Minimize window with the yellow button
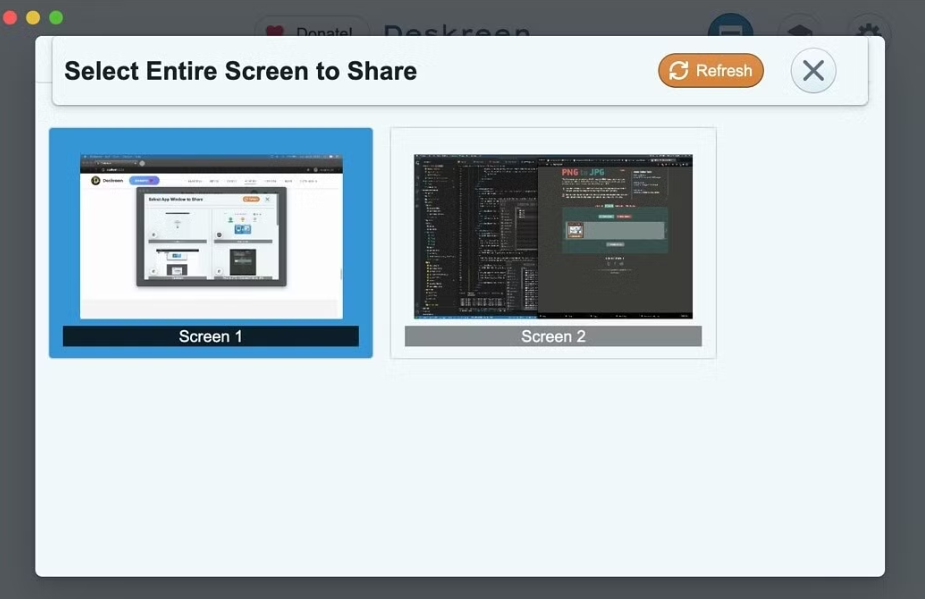The width and height of the screenshot is (925, 599). click(x=33, y=18)
